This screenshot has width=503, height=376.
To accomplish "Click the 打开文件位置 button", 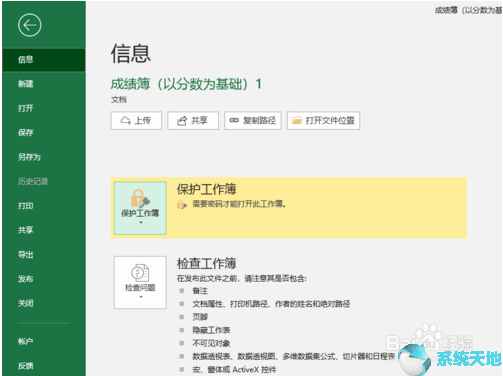I will pos(323,120).
